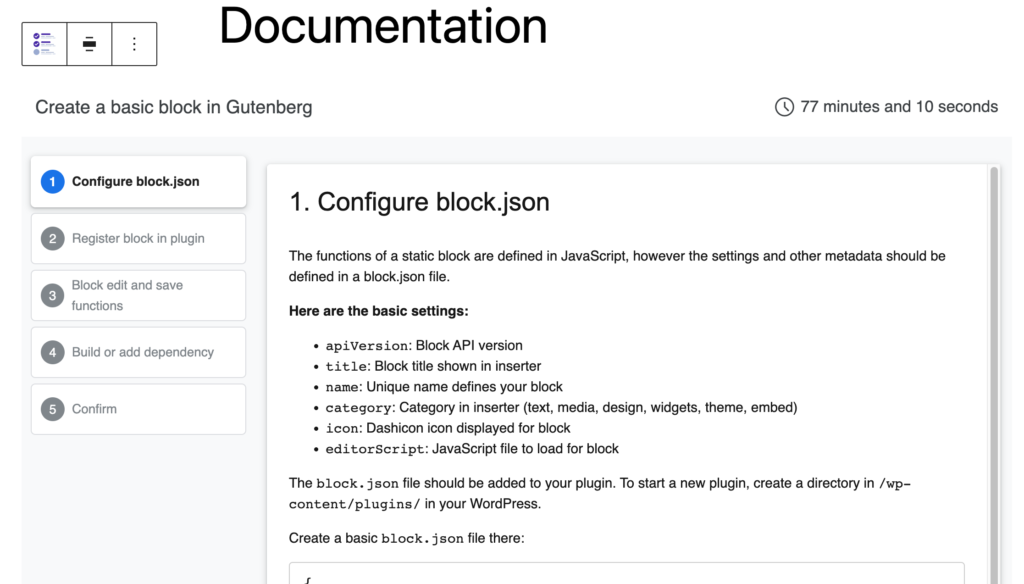1024x584 pixels.
Task: Select the 'Configure block.json' step
Action: coord(138,181)
